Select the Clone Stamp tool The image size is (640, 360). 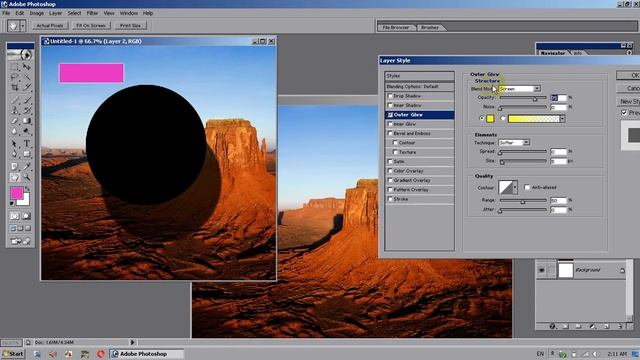[x=14, y=110]
